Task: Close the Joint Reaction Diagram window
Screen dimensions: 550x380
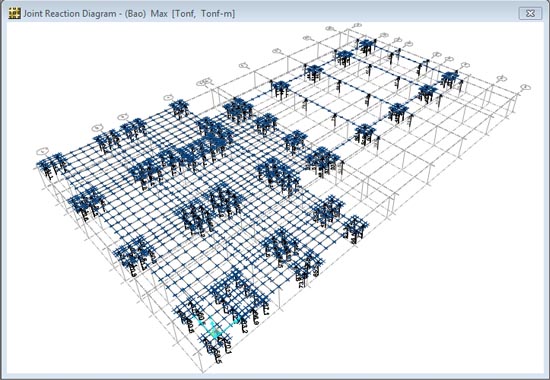Action: click(x=530, y=14)
